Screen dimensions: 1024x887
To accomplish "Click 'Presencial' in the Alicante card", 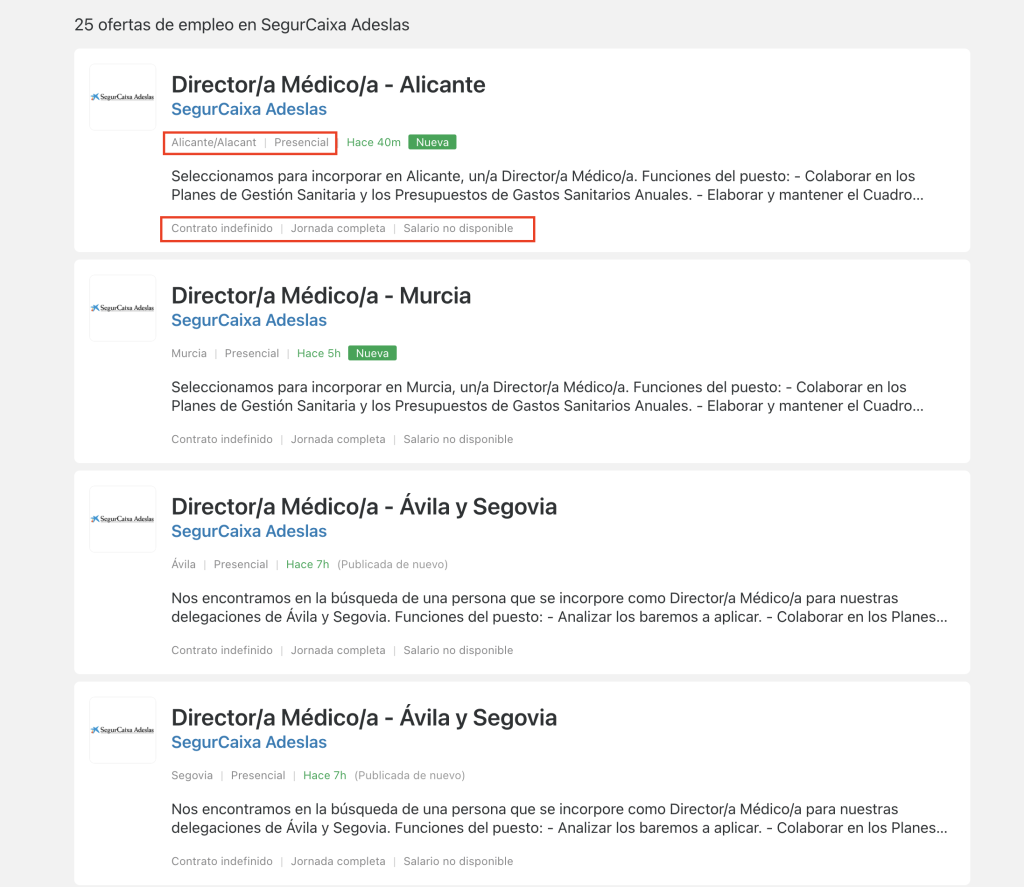I will (302, 142).
